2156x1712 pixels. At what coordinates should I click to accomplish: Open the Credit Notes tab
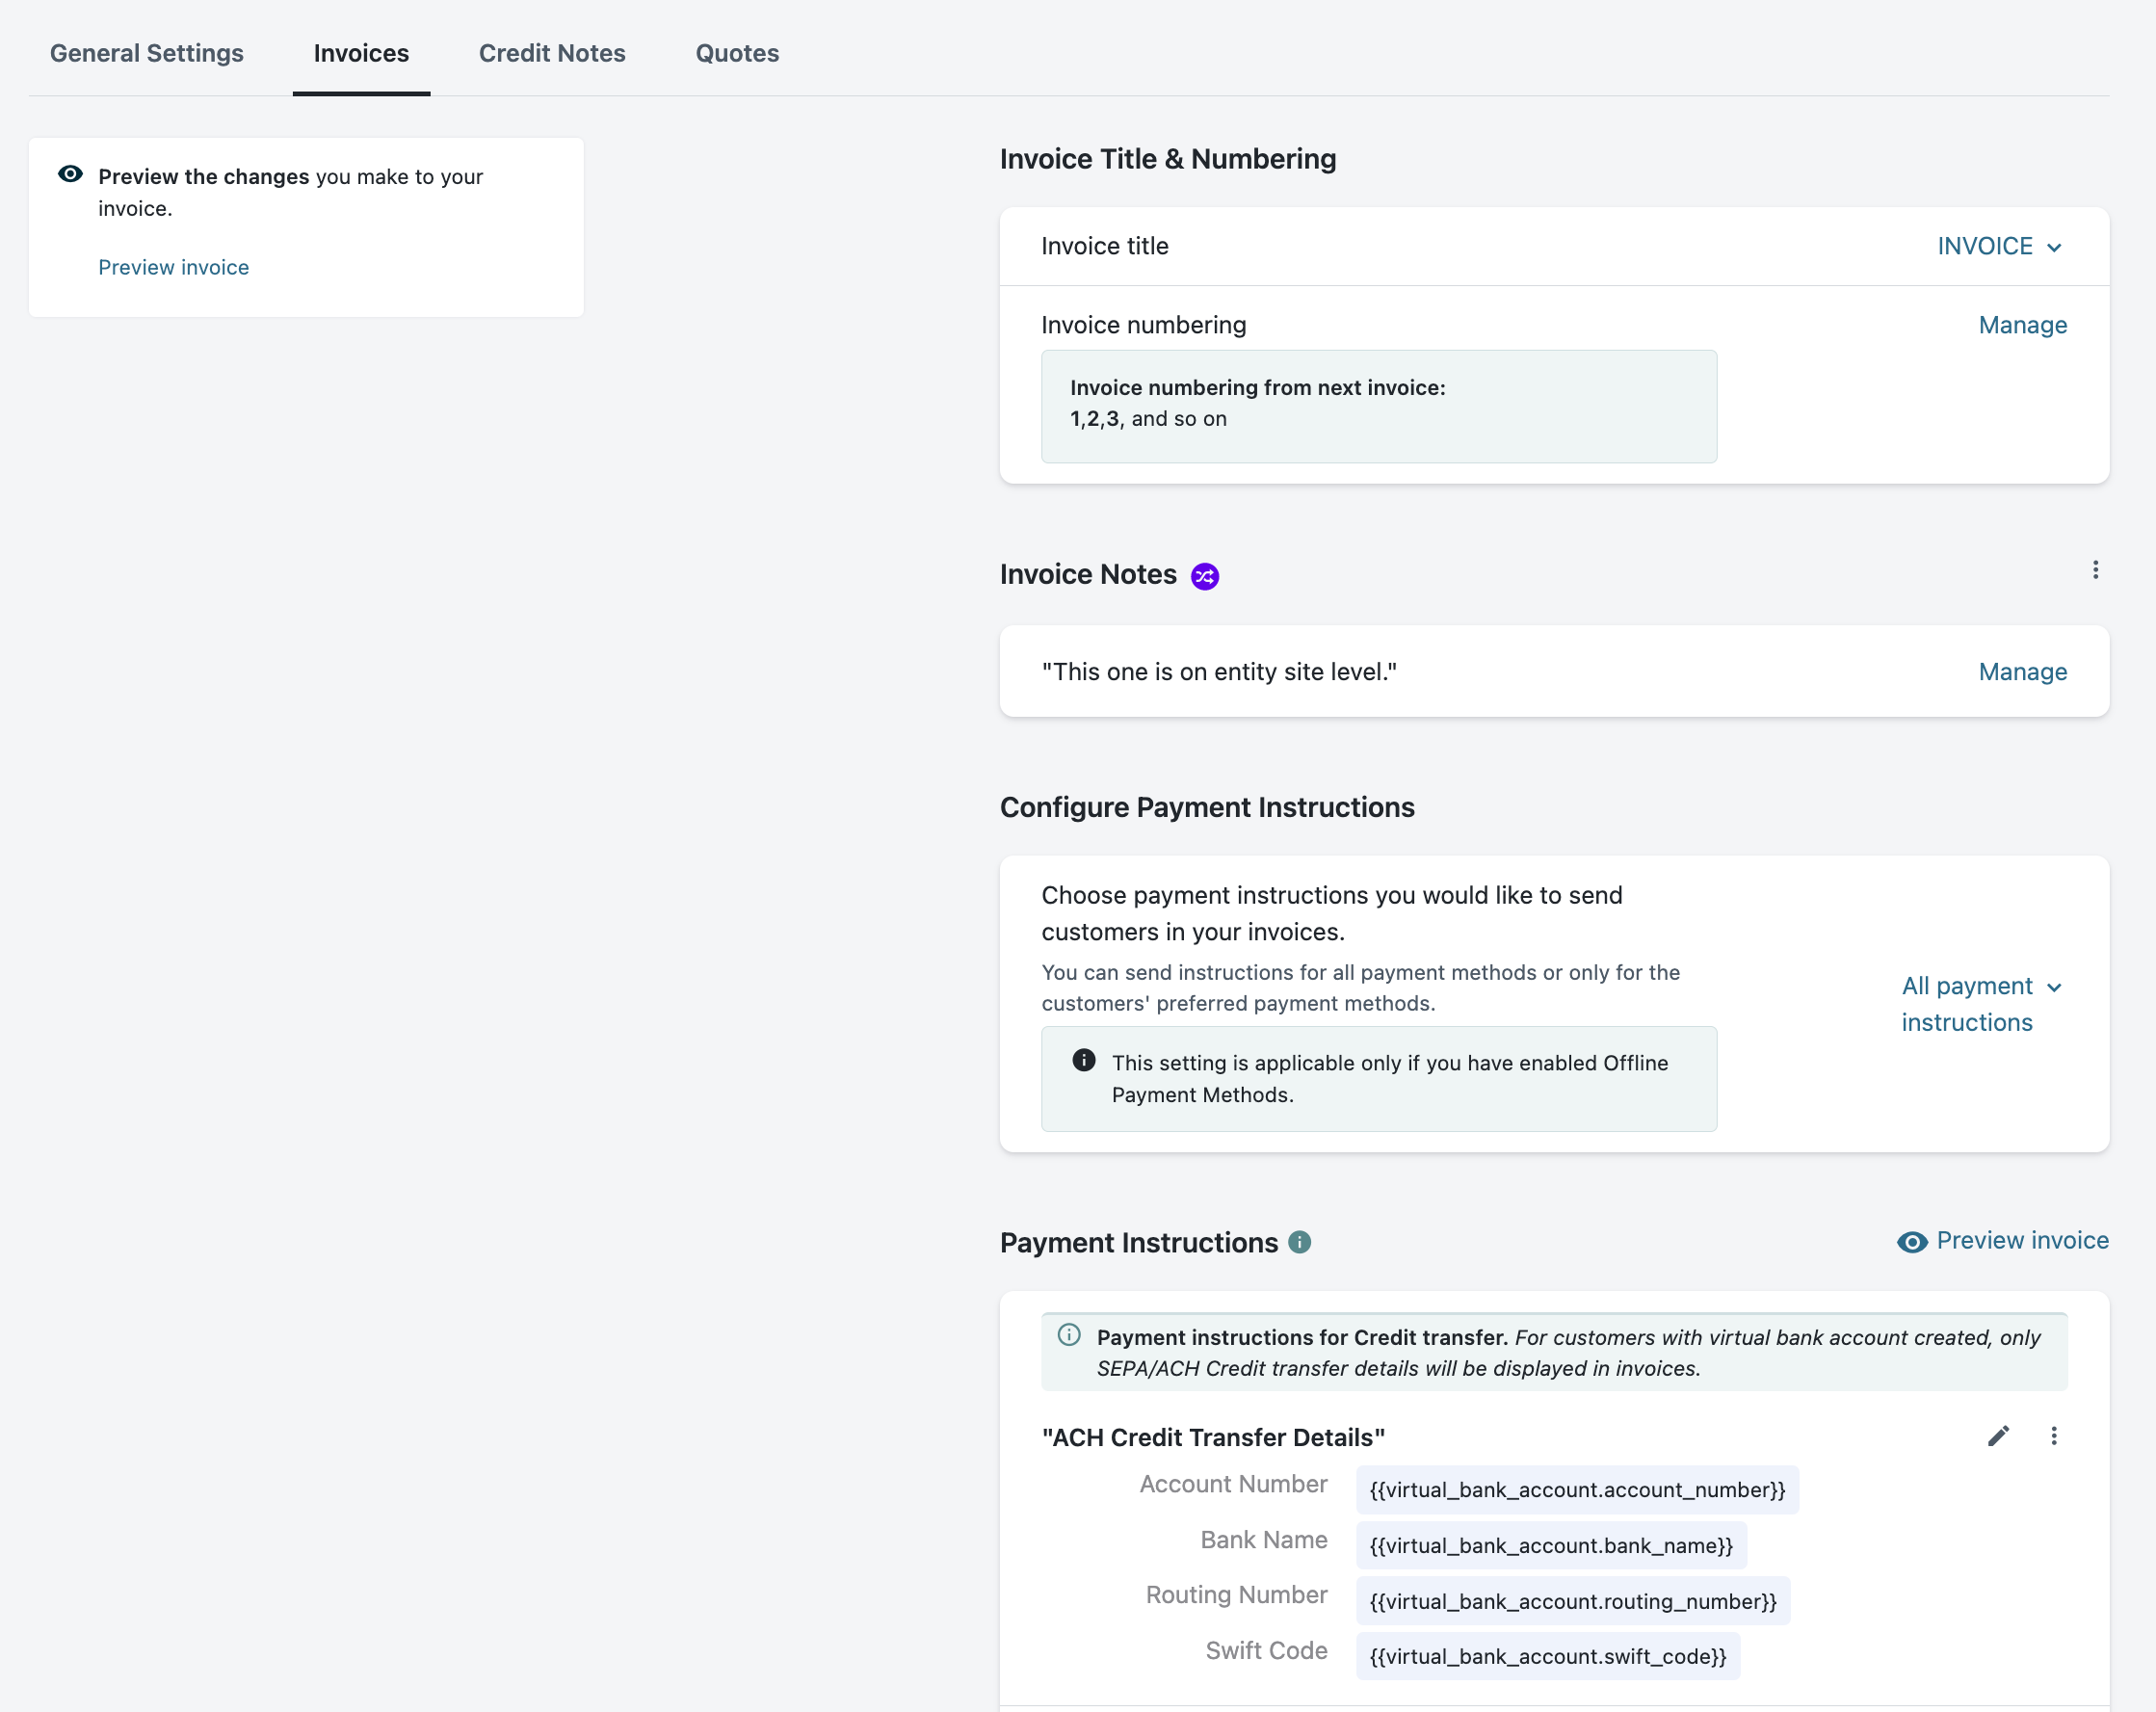click(x=552, y=53)
